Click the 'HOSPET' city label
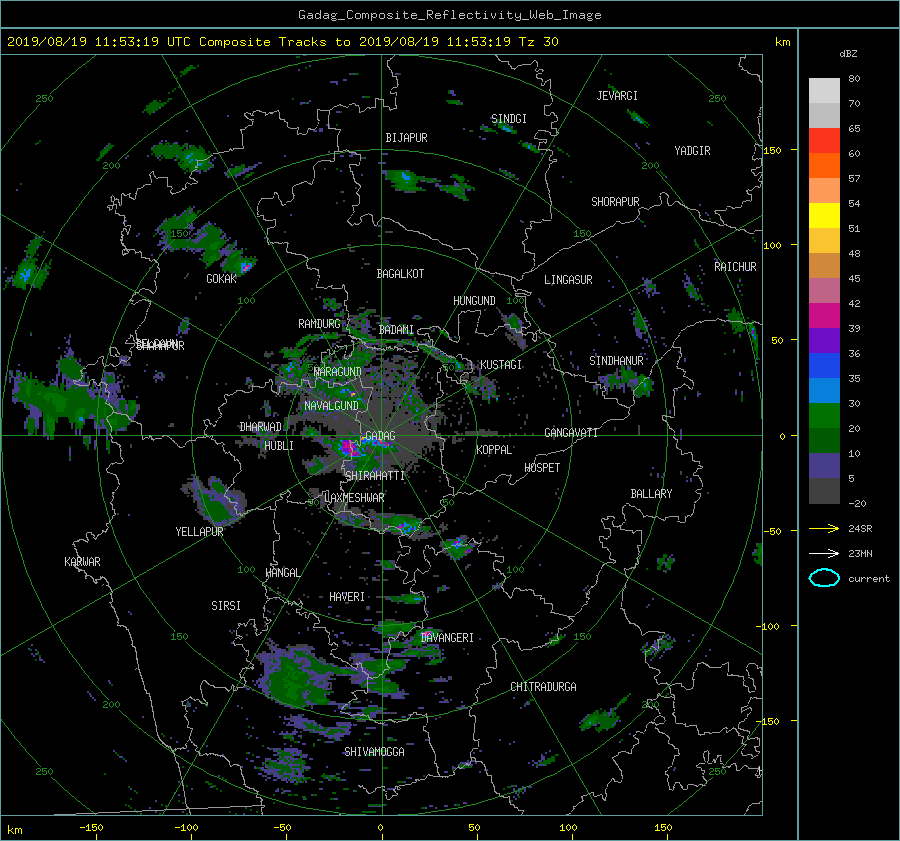Screen dimensions: 900x841 542,468
